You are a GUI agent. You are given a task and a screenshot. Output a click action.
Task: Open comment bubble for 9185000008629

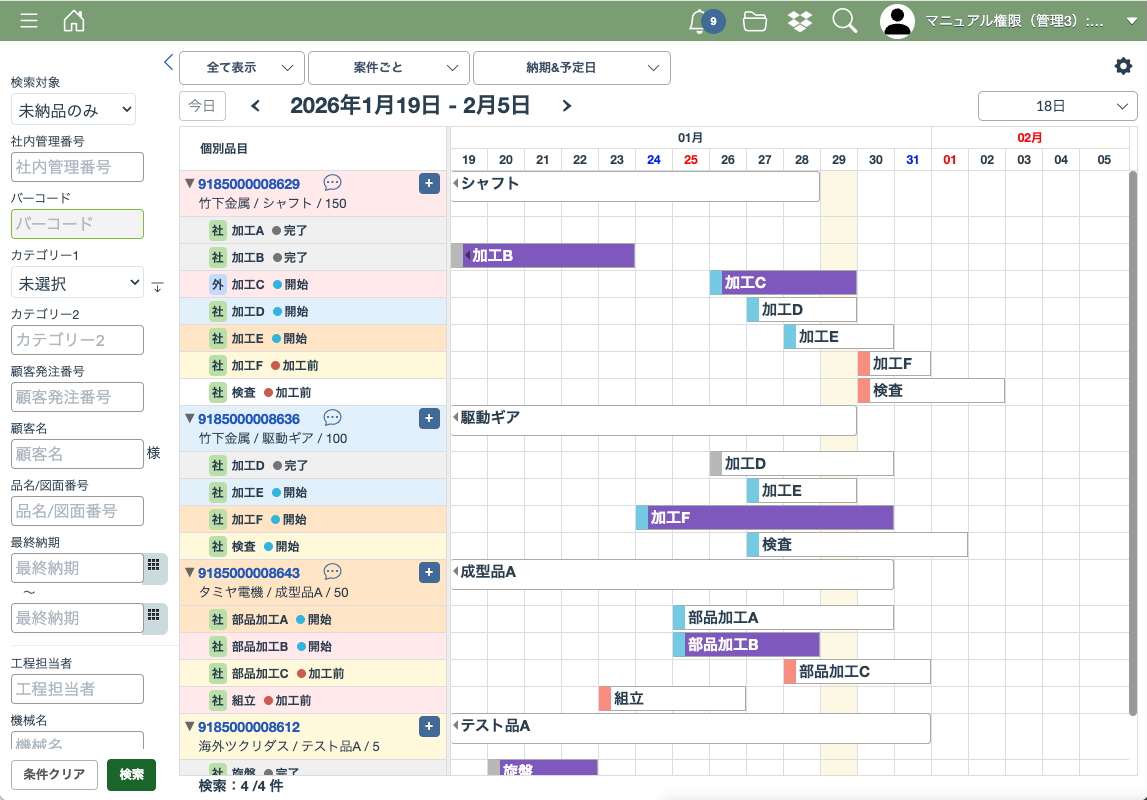click(x=333, y=183)
